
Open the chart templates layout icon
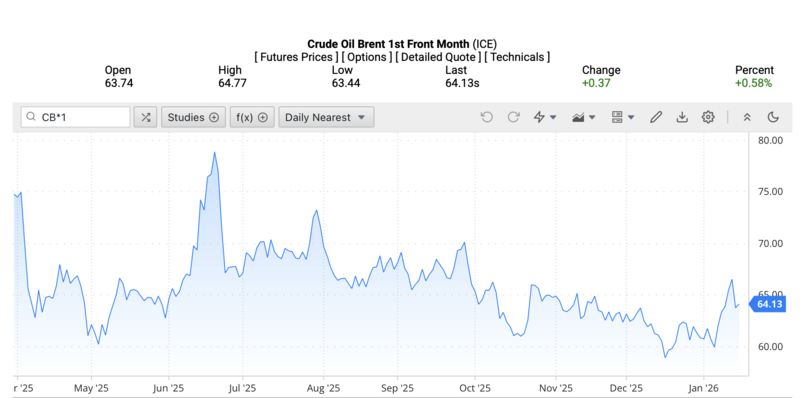click(617, 117)
